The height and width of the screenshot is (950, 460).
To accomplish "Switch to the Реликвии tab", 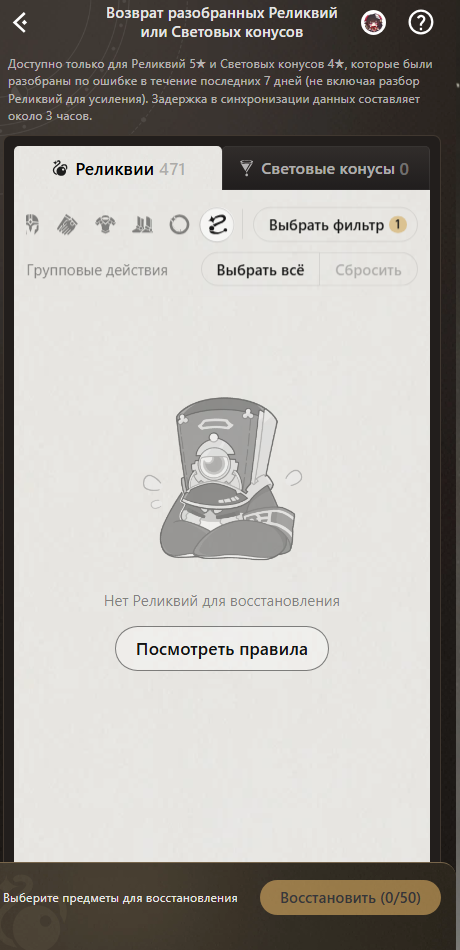I will 118,168.
